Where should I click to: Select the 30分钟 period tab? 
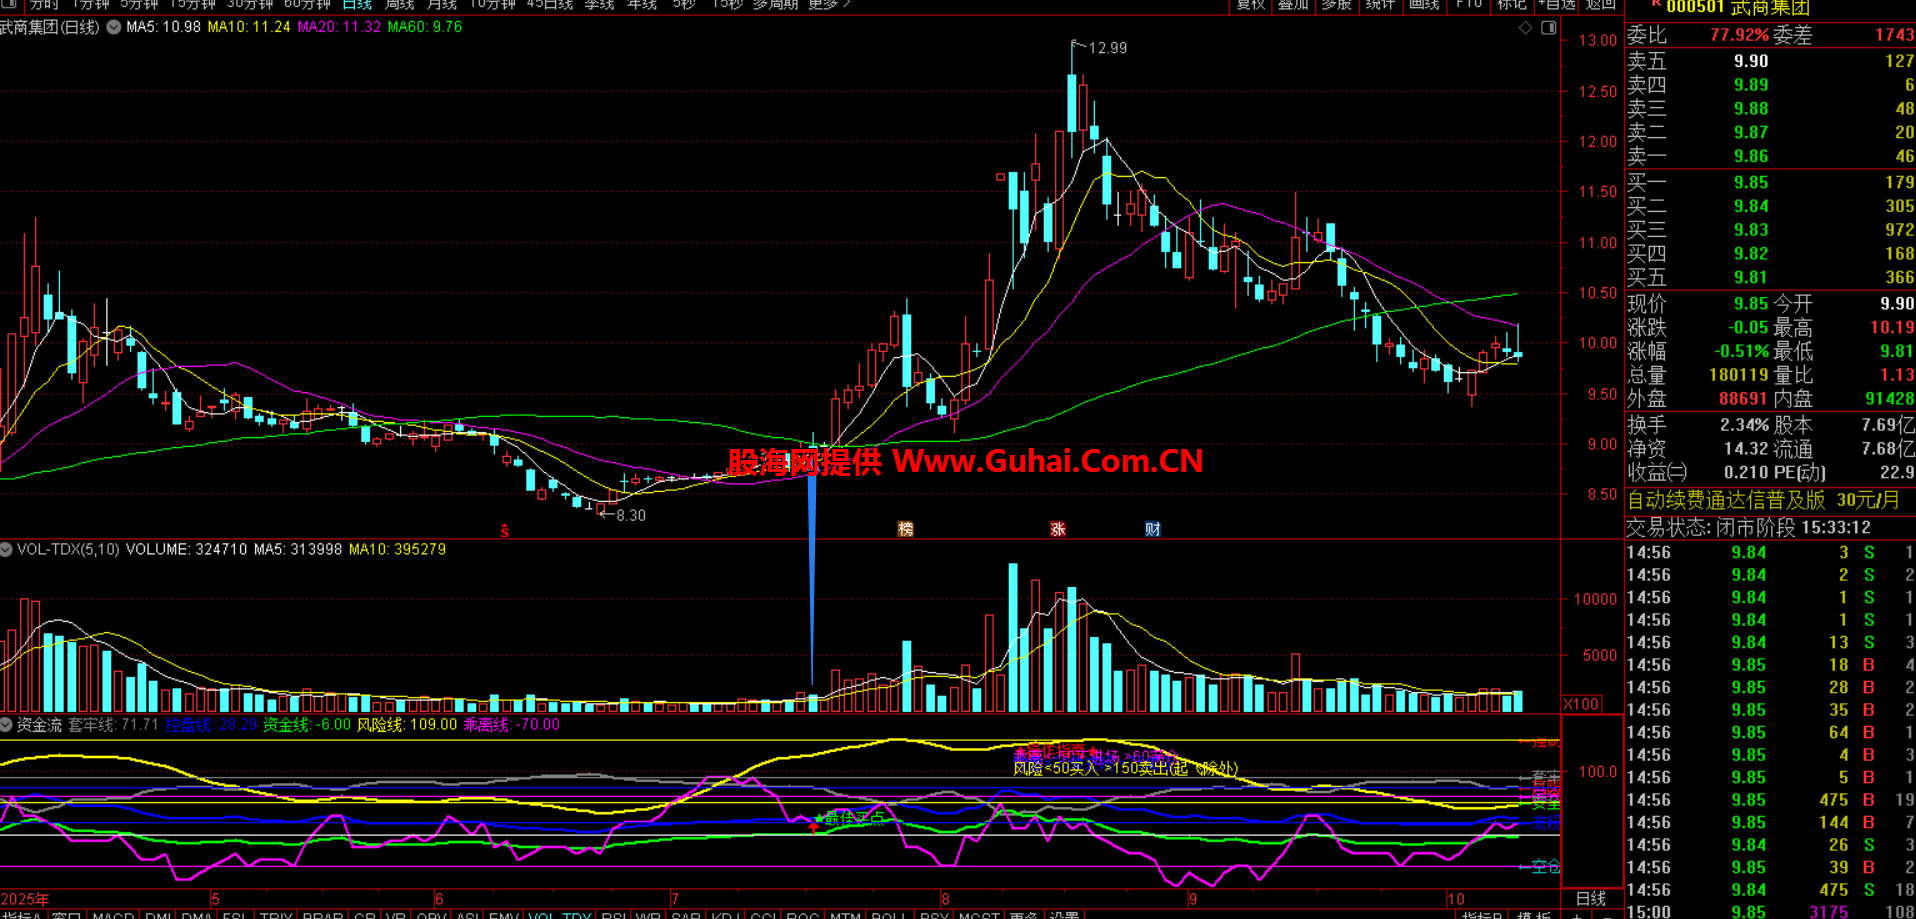(250, 4)
